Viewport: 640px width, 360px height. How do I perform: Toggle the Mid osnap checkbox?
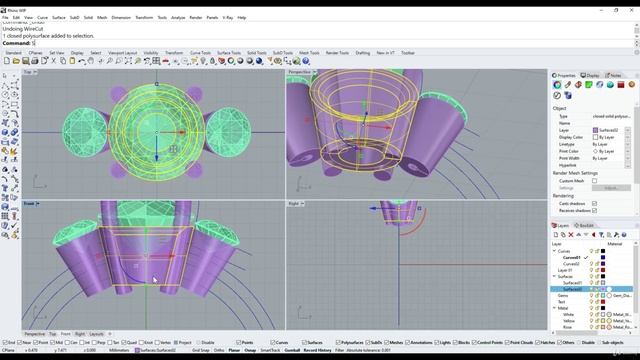52,342
